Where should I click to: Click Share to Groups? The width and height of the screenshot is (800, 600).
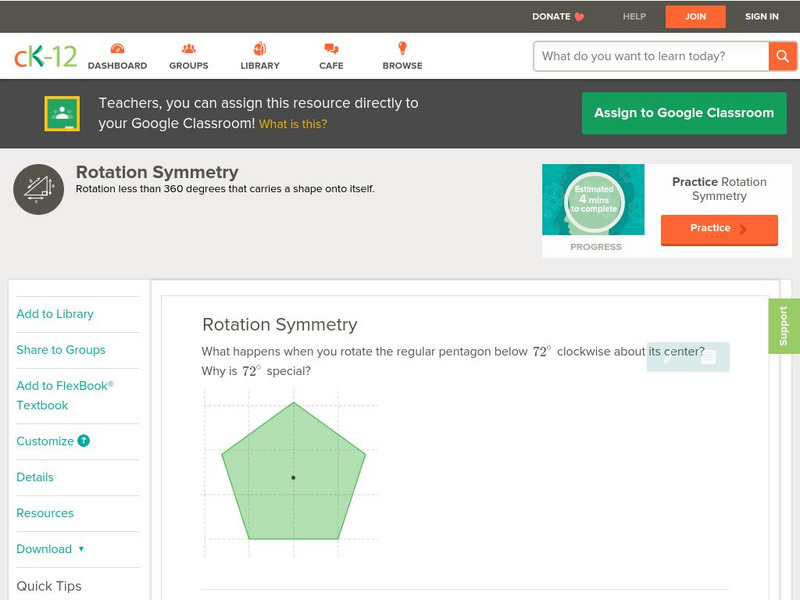point(61,350)
